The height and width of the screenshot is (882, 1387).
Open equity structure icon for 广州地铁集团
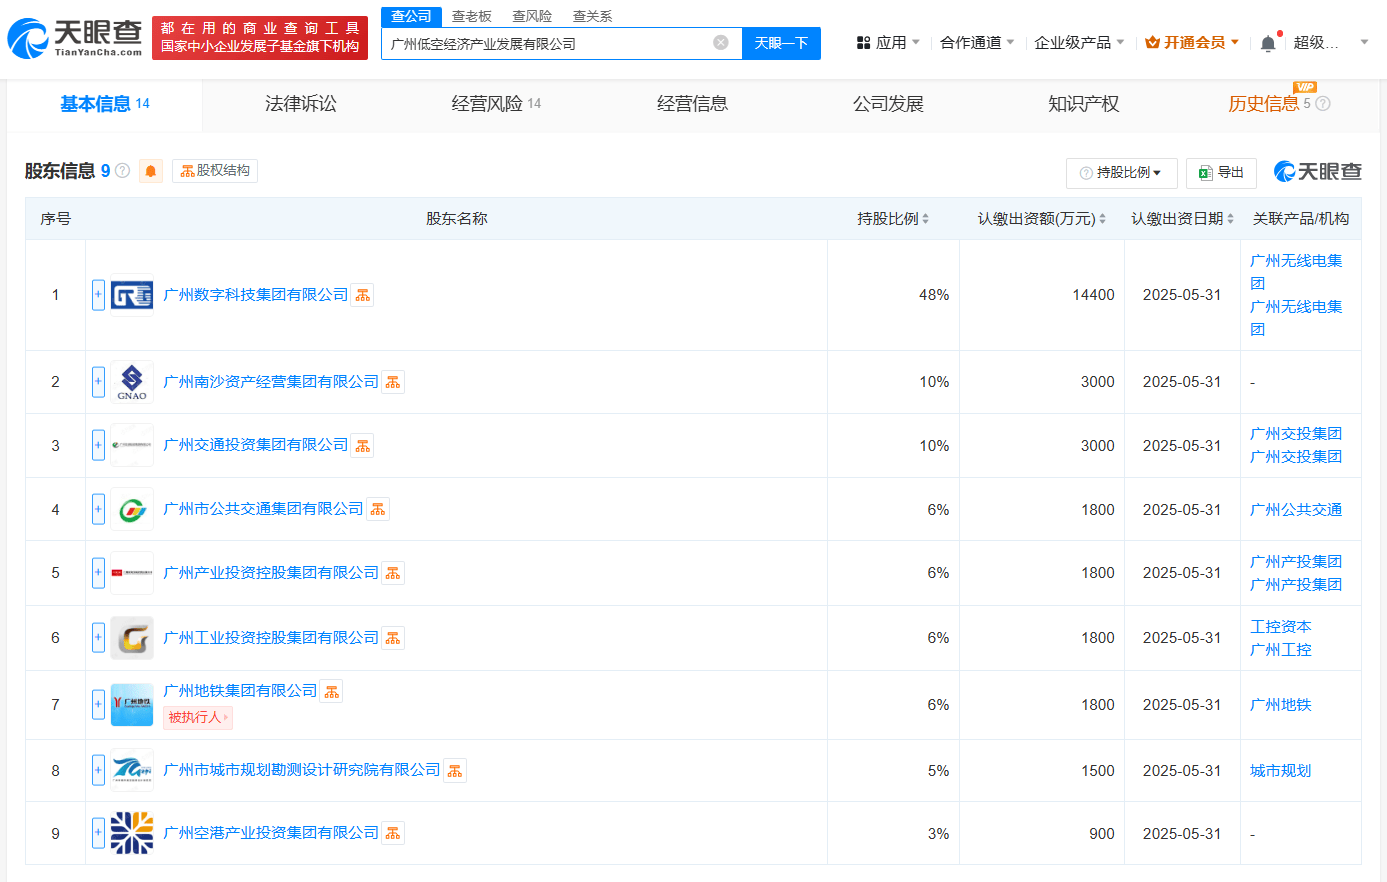[x=331, y=691]
